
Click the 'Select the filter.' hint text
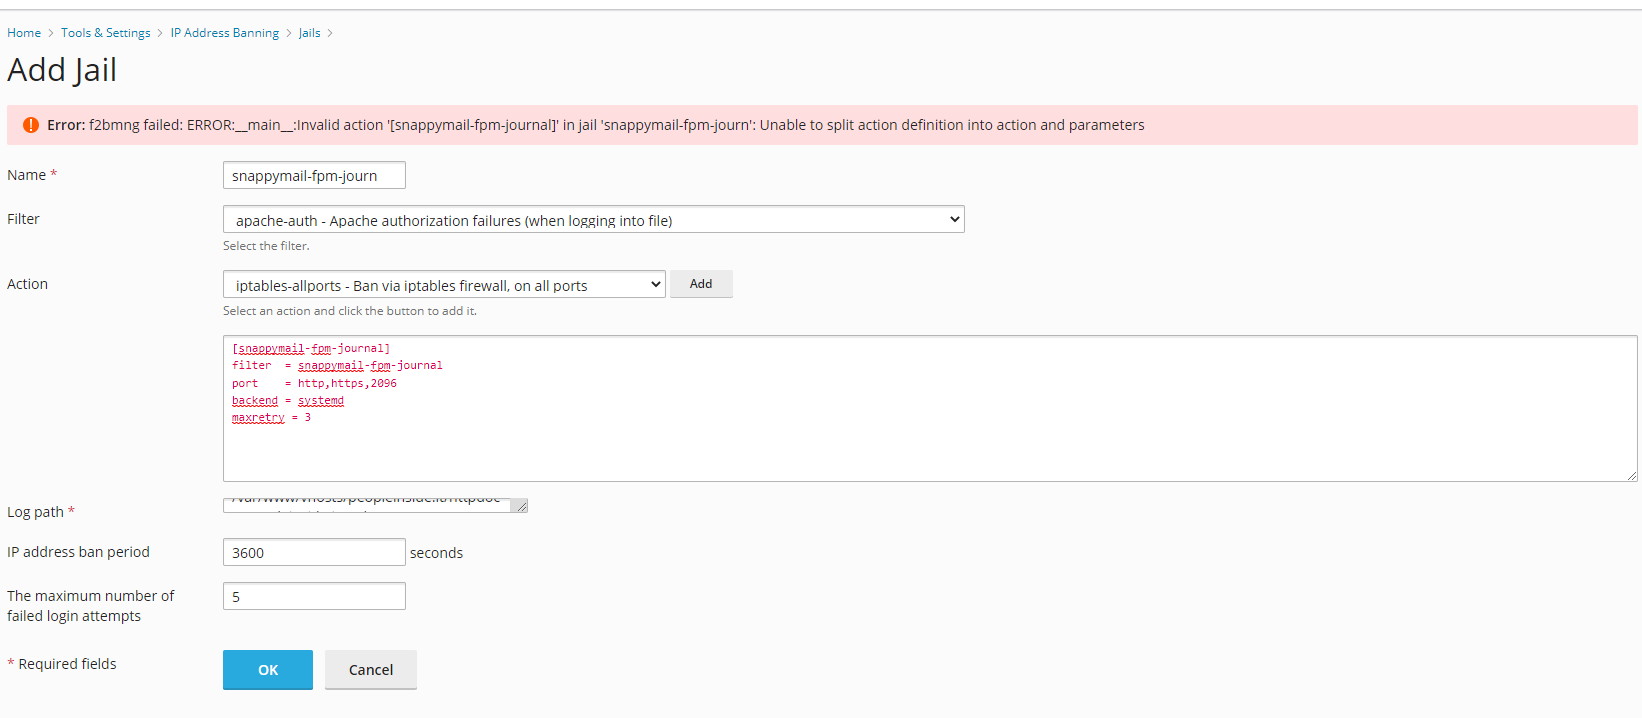(266, 246)
